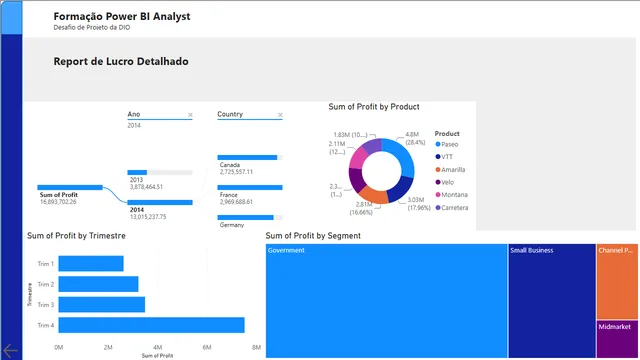This screenshot has width=640, height=360.
Task: Click the Desafio de Projeto da DIO subtitle
Action: 92,28
